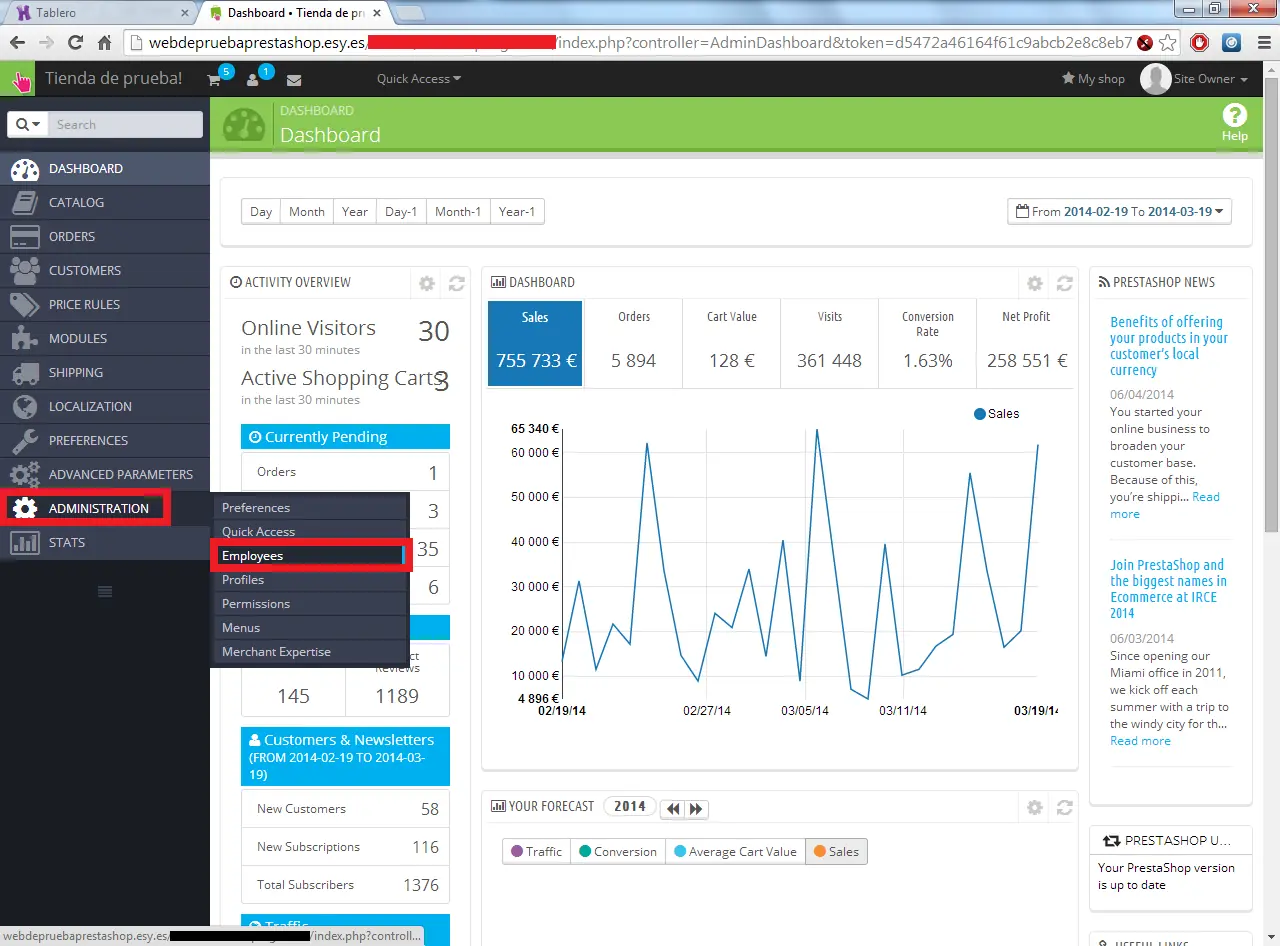Open the Dashboard panel settings gear
The width and height of the screenshot is (1280, 946).
point(1035,283)
